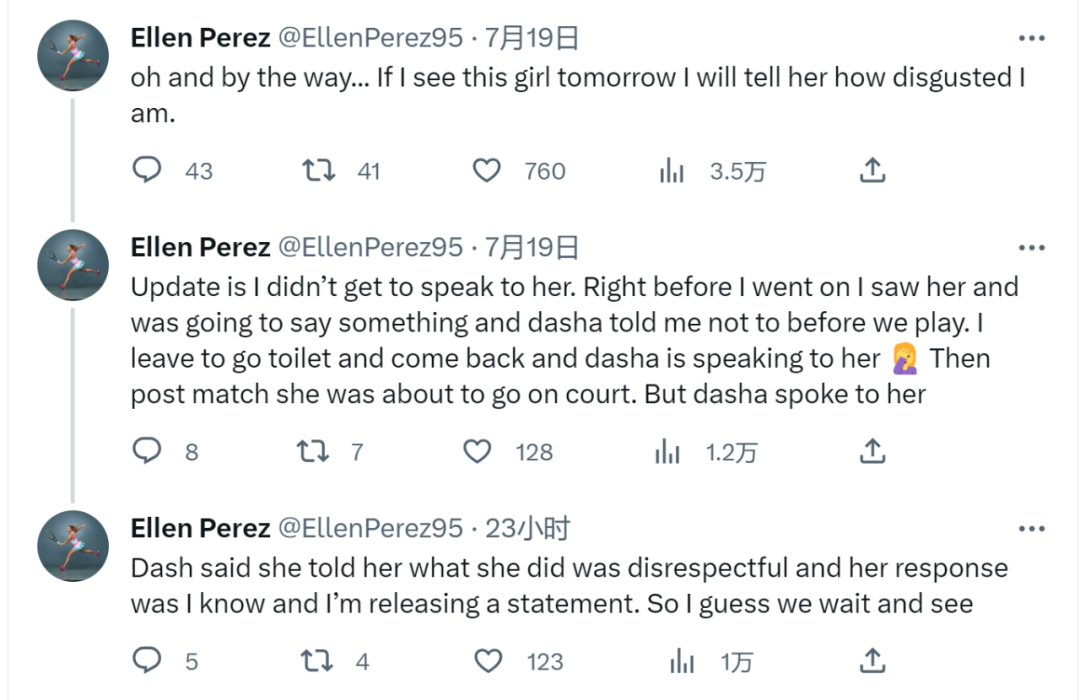This screenshot has width=1080, height=700.
Task: Reply to the "Update is" tweet
Action: [147, 452]
